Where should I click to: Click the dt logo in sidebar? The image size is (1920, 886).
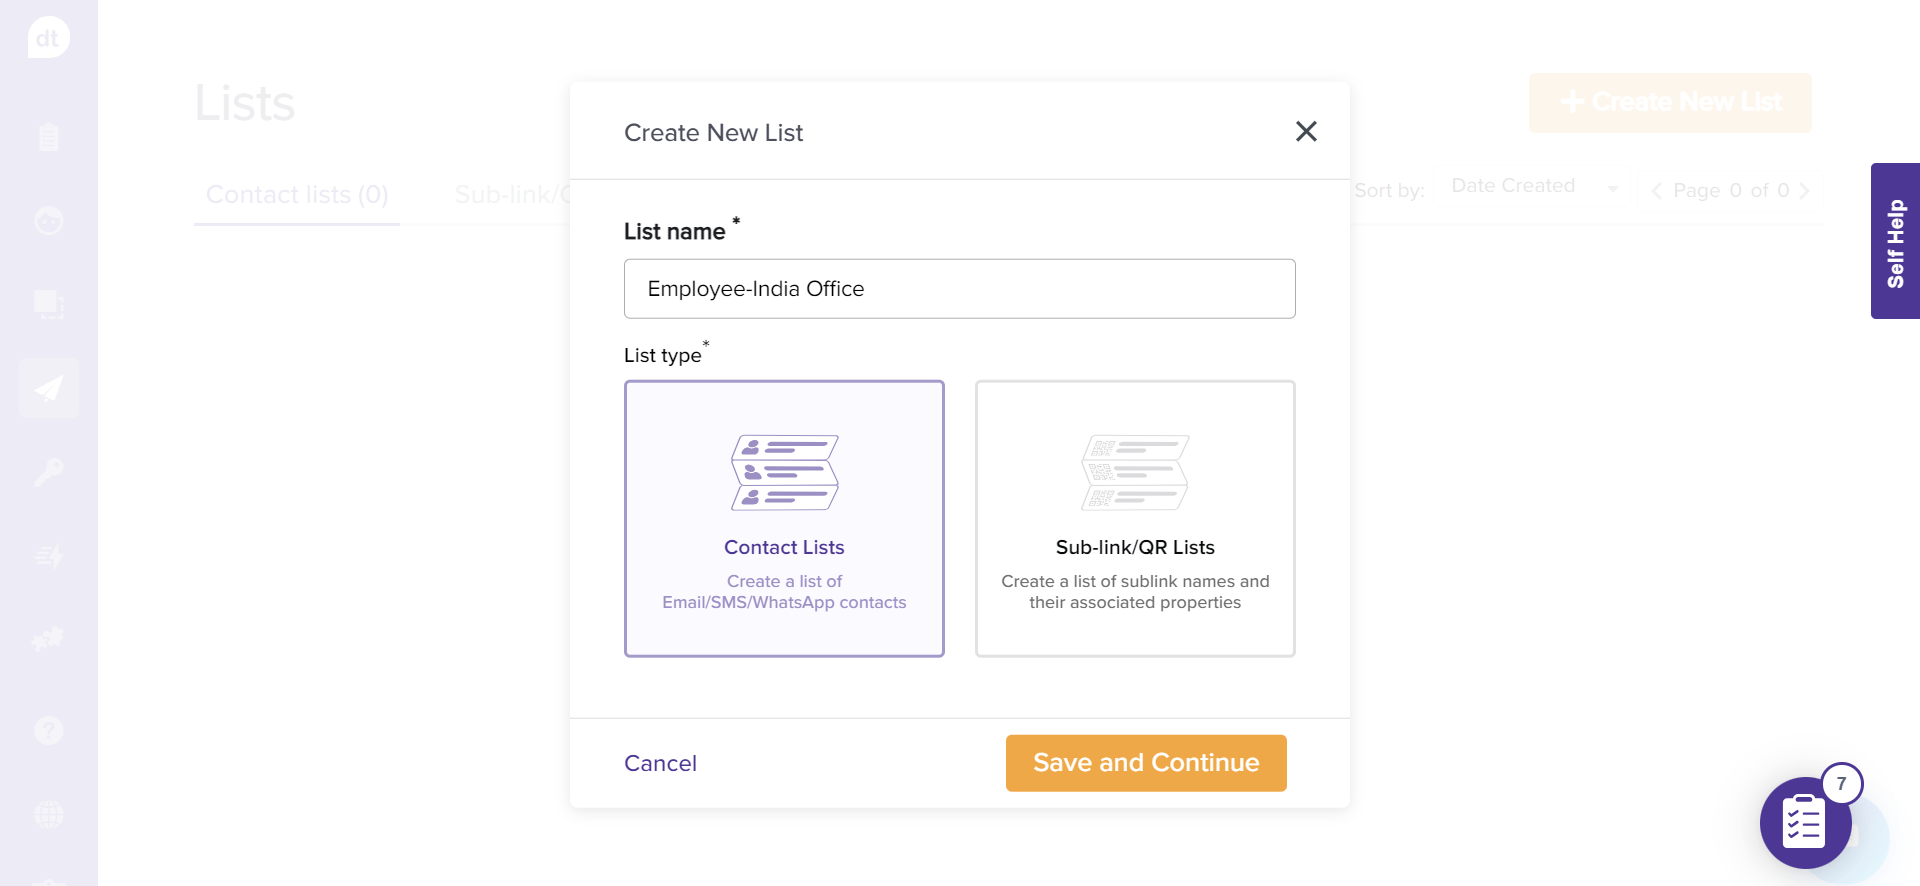coord(48,38)
